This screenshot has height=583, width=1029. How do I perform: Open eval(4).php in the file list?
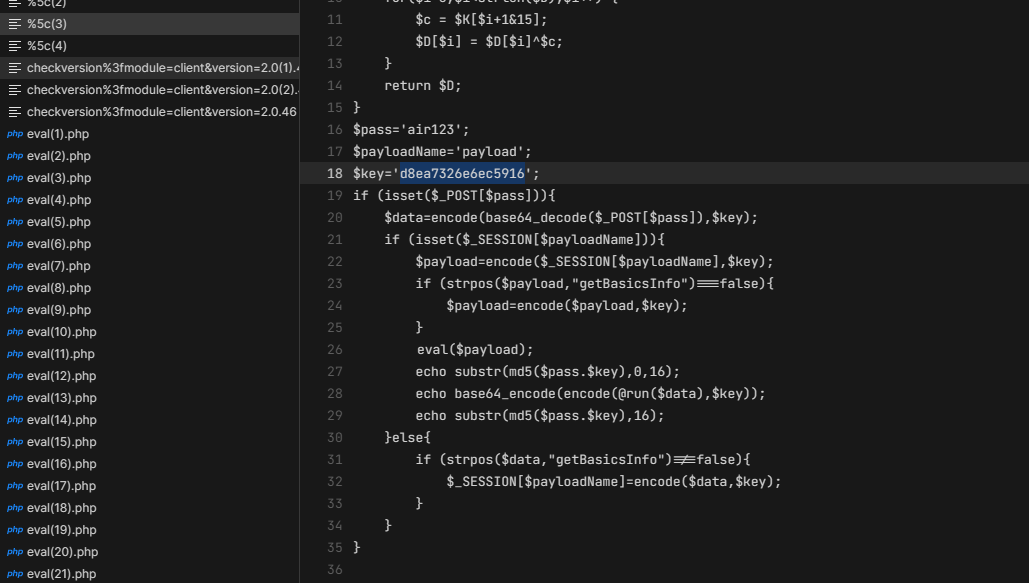click(x=150, y=200)
